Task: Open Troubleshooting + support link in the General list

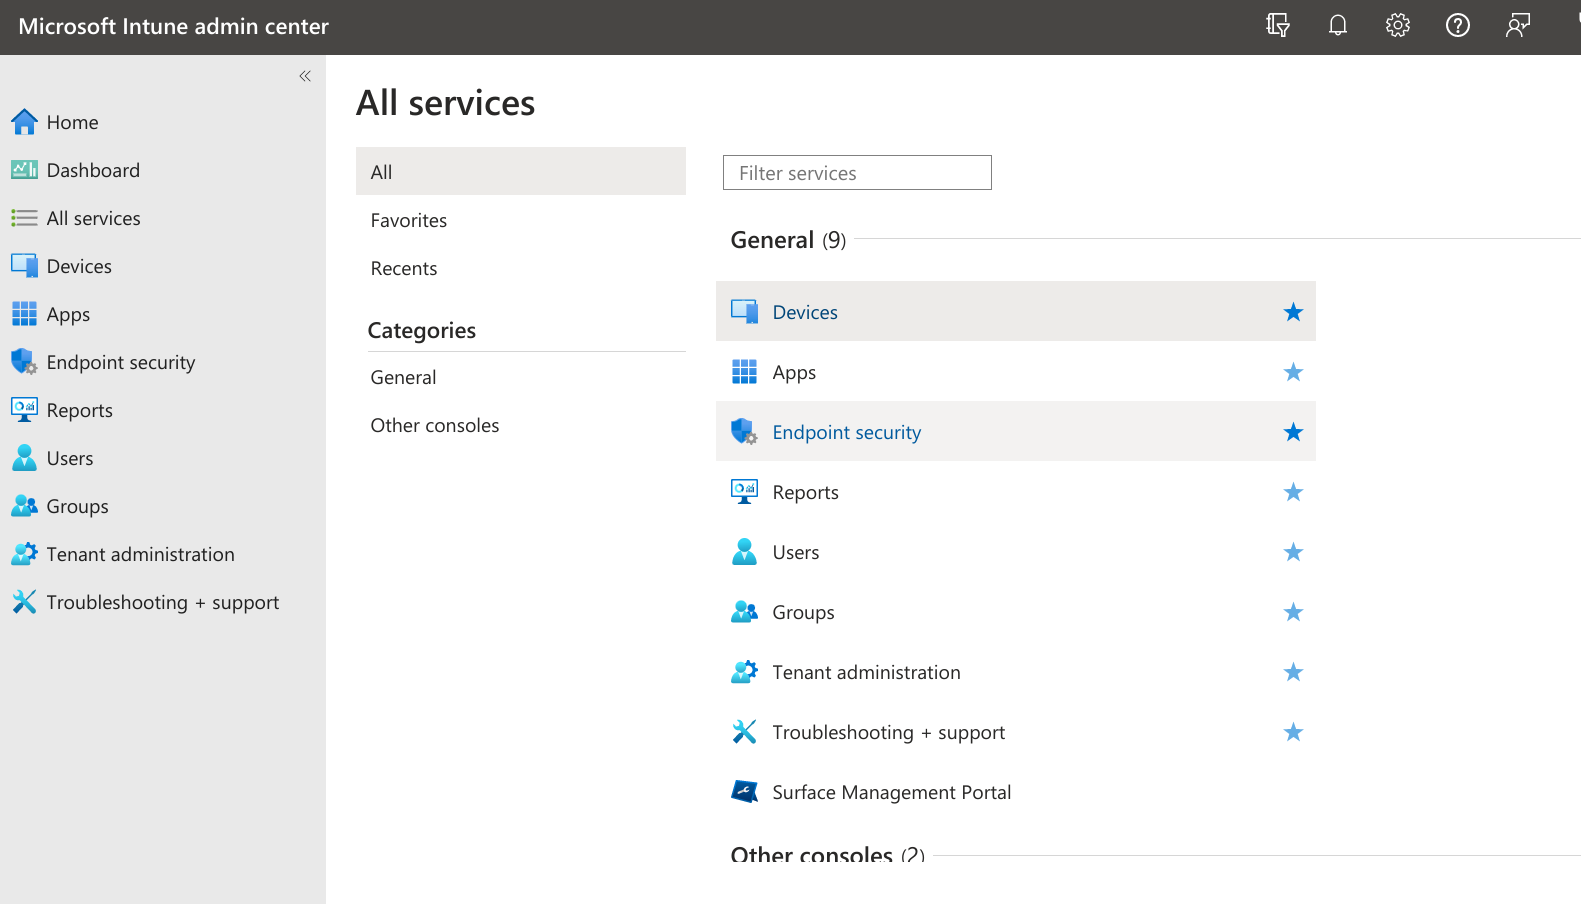Action: point(888,733)
